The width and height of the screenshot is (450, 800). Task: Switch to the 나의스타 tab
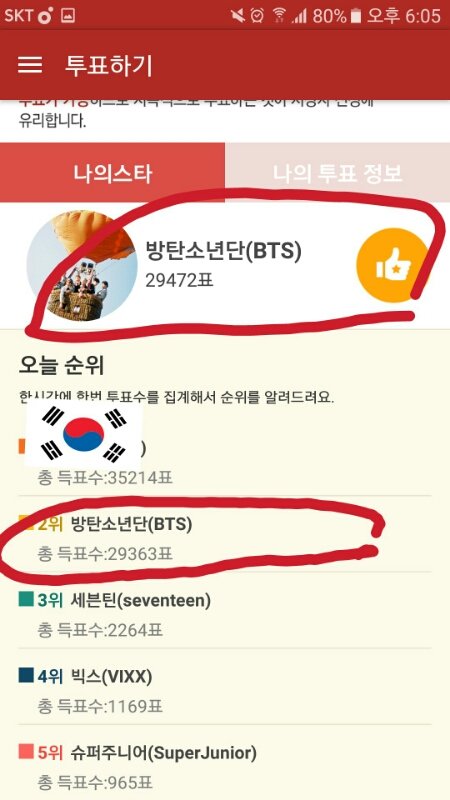112,173
